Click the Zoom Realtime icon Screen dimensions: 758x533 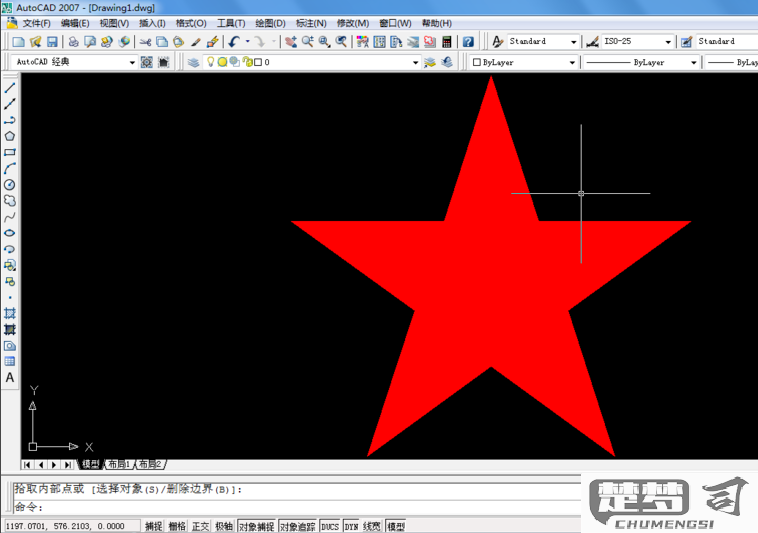(307, 42)
